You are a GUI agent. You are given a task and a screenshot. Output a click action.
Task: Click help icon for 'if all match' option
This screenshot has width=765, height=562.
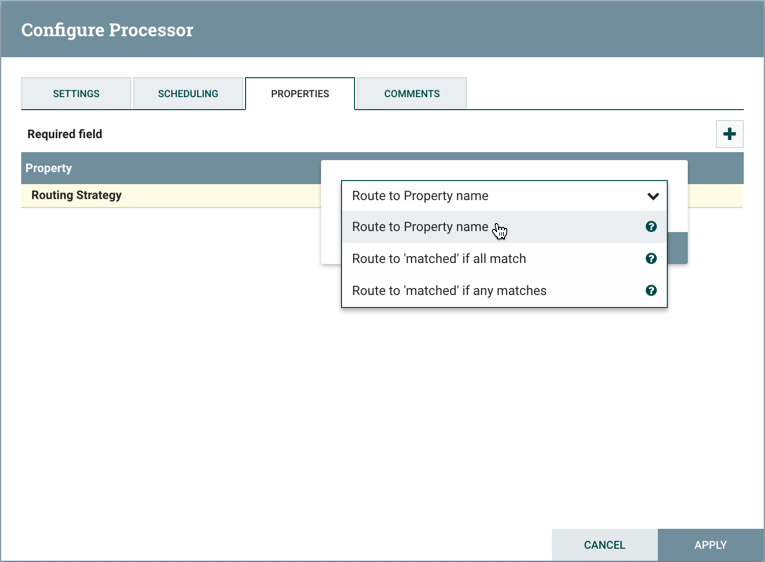(651, 259)
